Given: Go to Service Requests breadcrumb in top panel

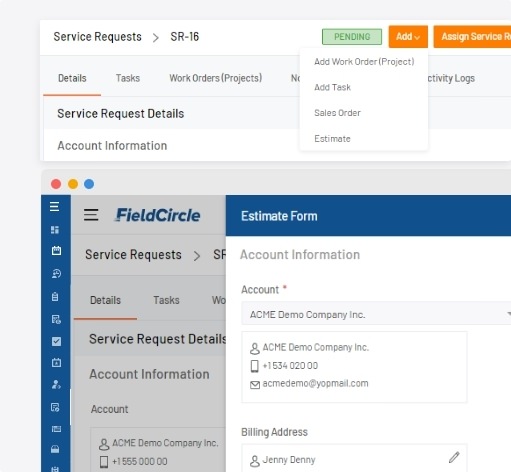Looking at the screenshot, I should [97, 37].
